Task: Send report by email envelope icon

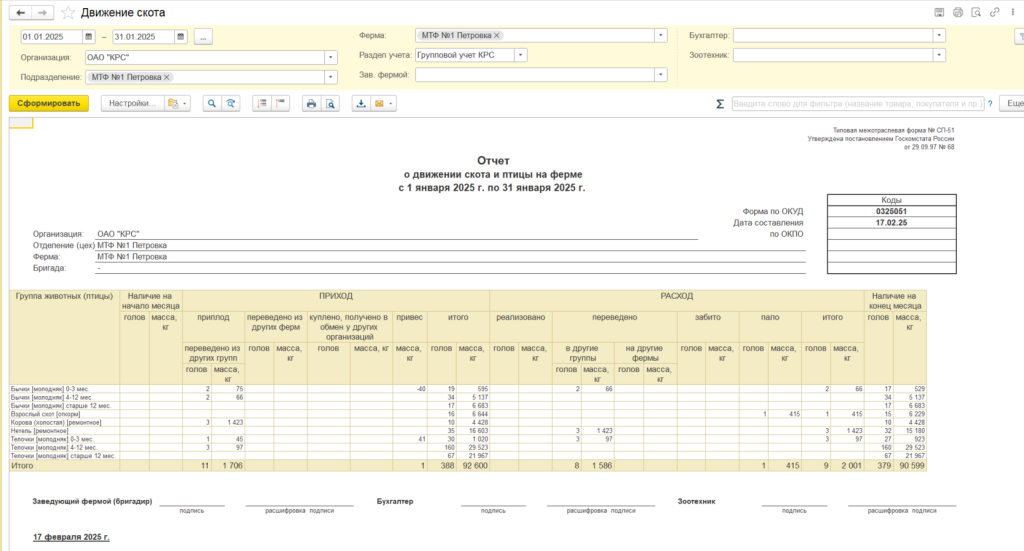Action: tap(379, 103)
